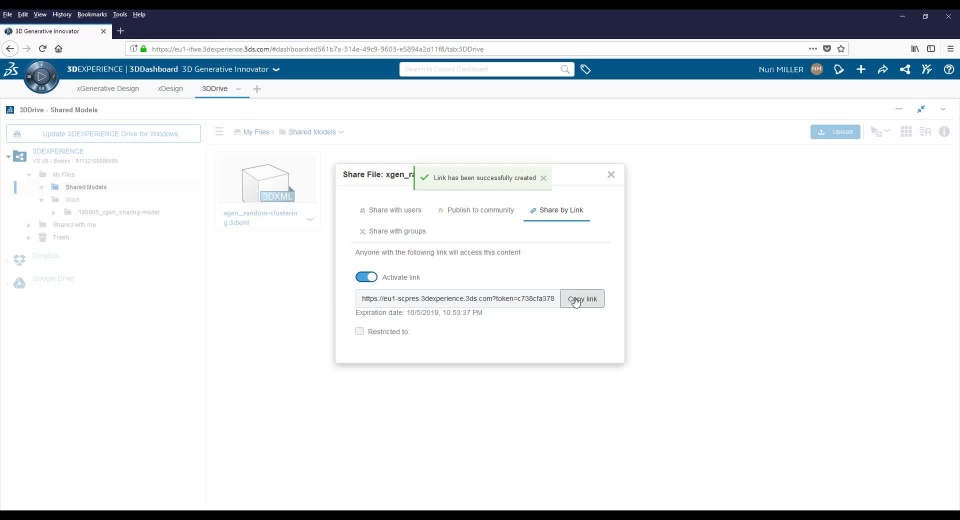Click Update 3DEXPERIENCE Drive for Windows
Screen dimensions: 960x520
click(103, 134)
